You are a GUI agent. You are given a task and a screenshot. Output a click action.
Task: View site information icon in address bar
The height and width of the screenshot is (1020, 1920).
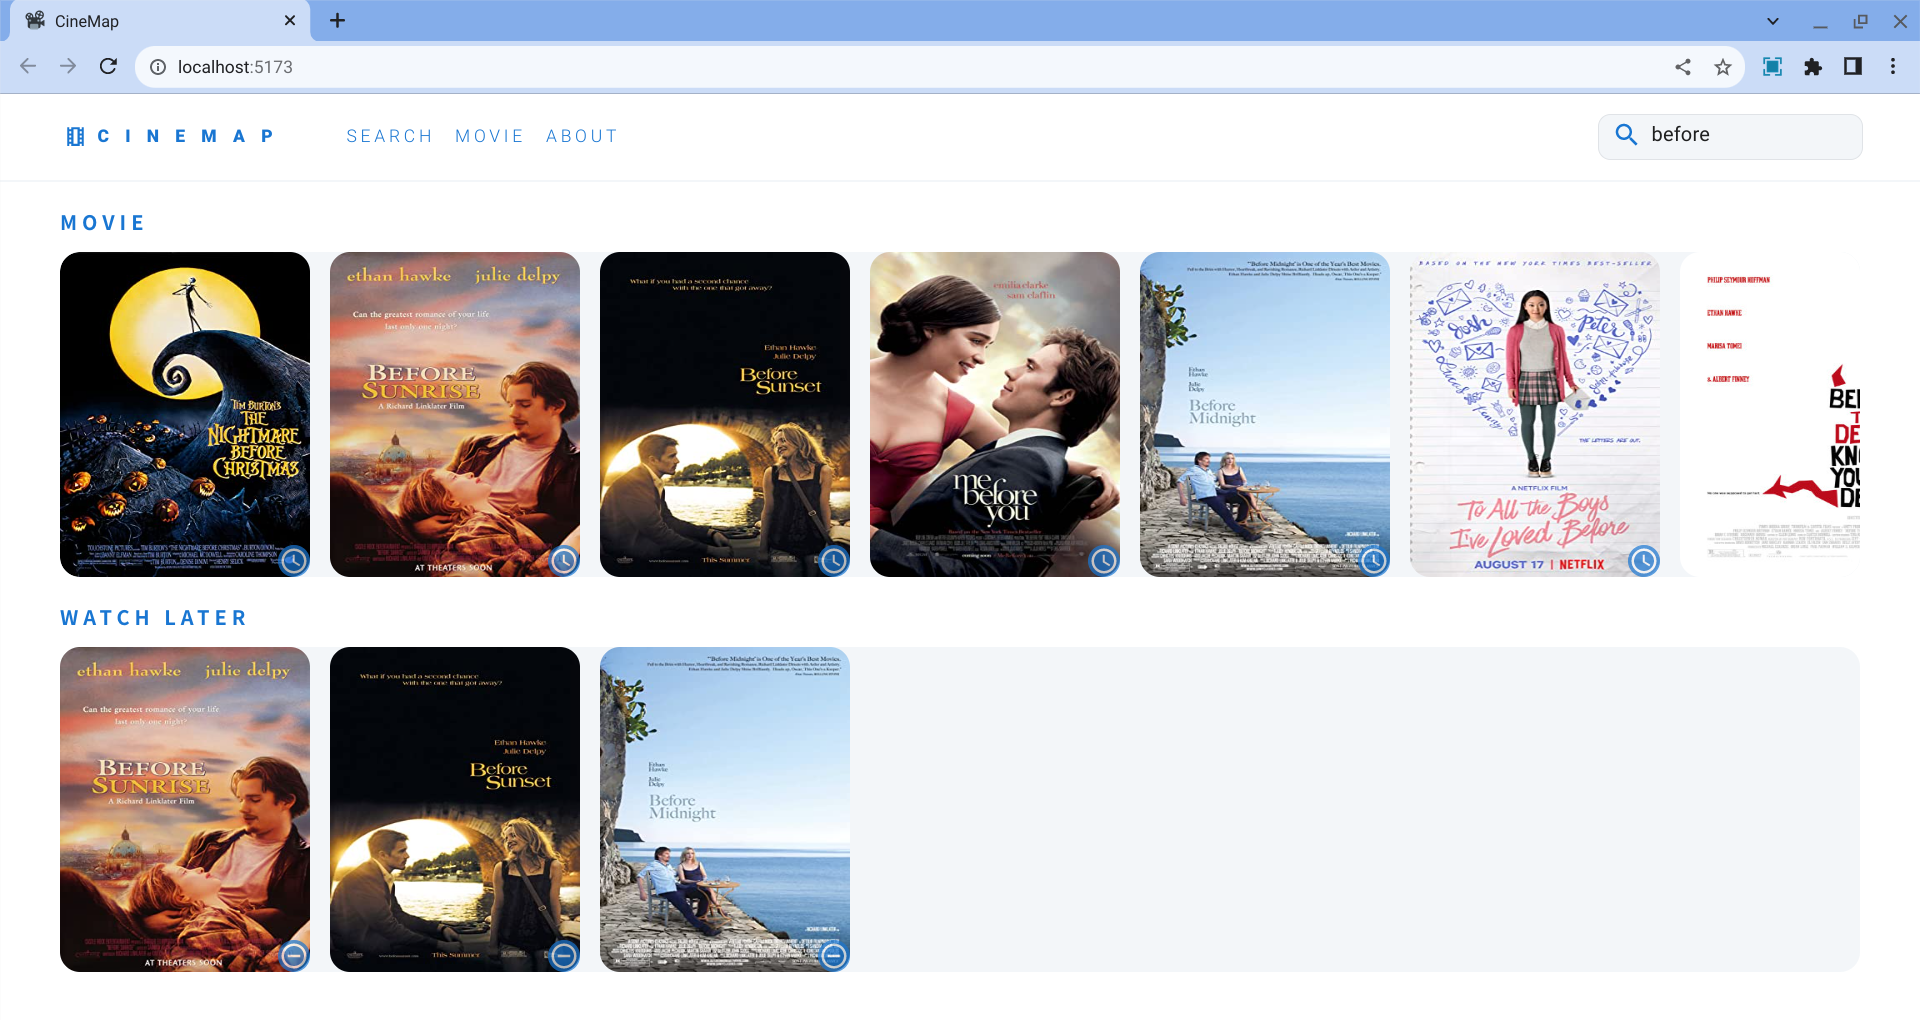[x=158, y=67]
